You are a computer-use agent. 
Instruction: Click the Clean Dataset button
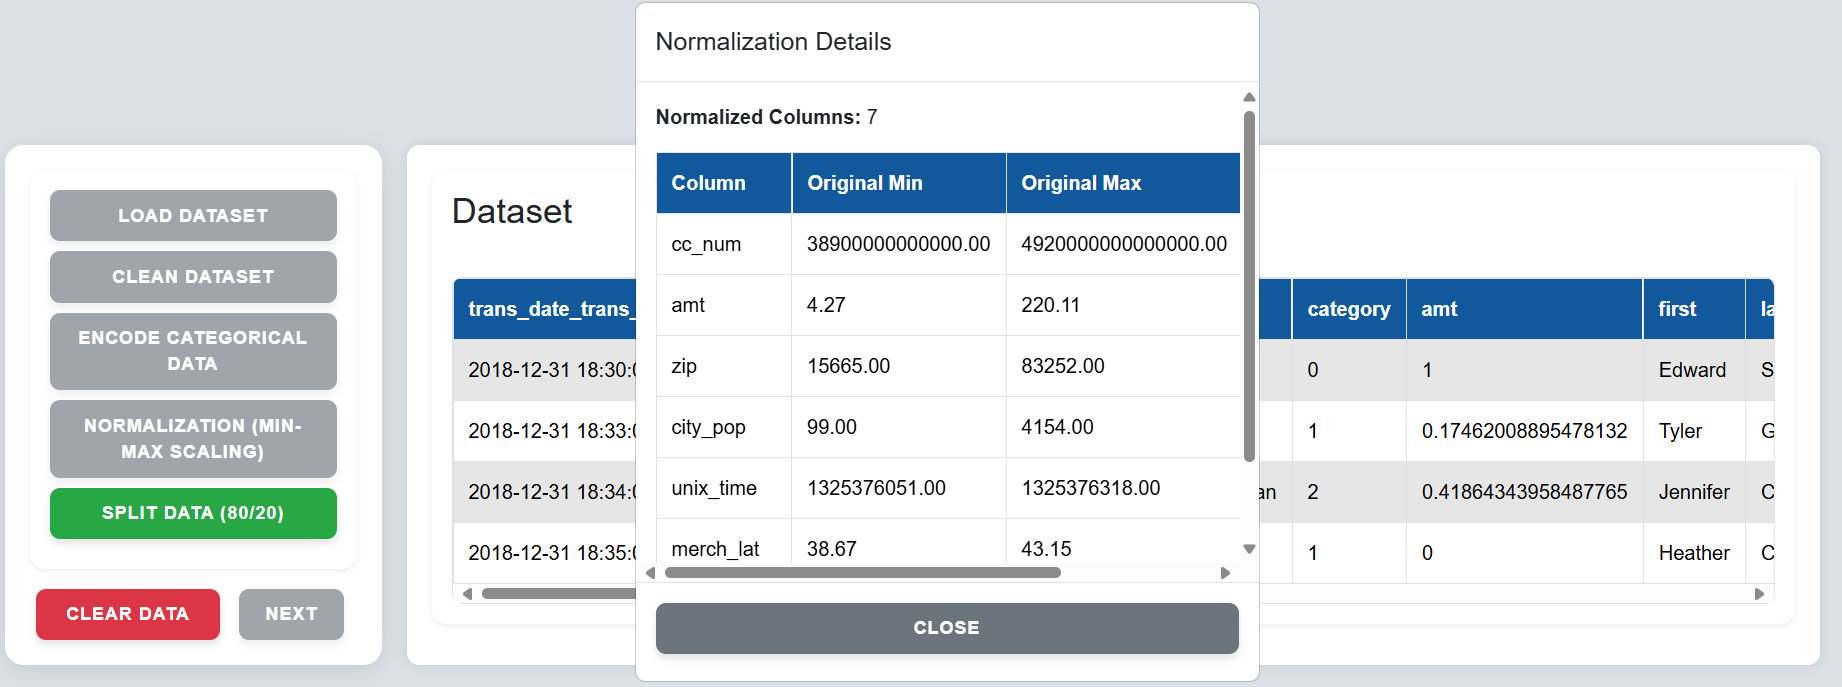point(193,277)
